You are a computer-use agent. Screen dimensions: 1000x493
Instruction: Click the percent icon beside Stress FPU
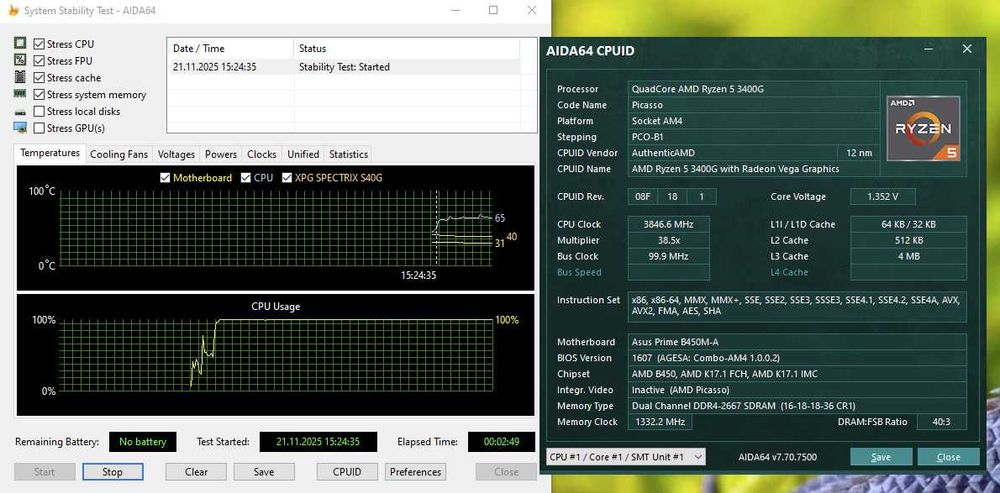pyautogui.click(x=20, y=60)
